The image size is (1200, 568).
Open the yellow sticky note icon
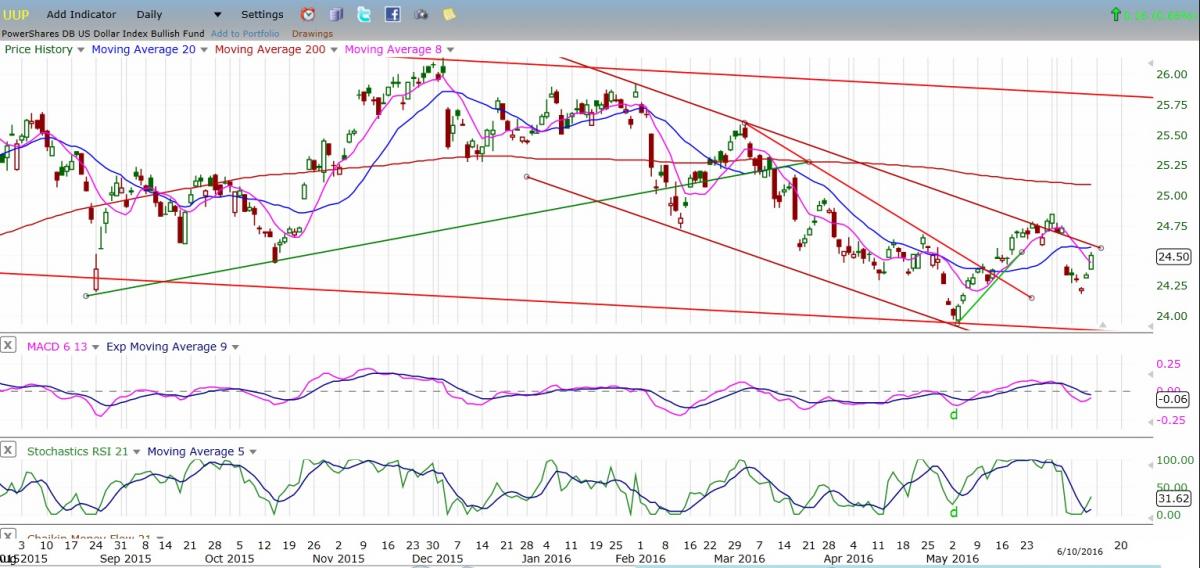(x=449, y=15)
